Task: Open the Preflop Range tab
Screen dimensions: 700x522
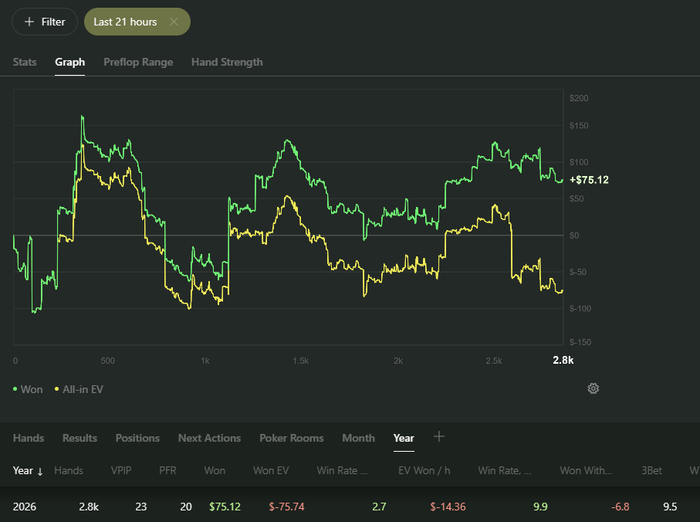Action: pos(138,62)
